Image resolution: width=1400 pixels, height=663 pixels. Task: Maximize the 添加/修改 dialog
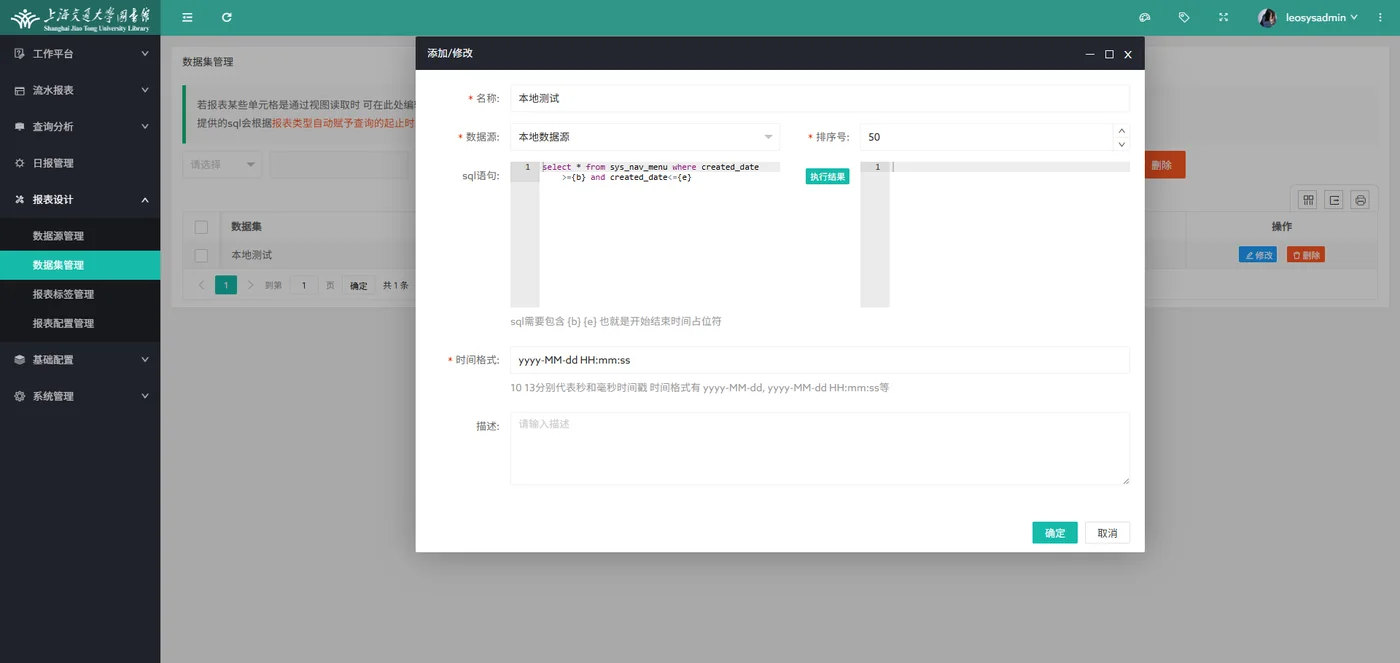(1109, 54)
